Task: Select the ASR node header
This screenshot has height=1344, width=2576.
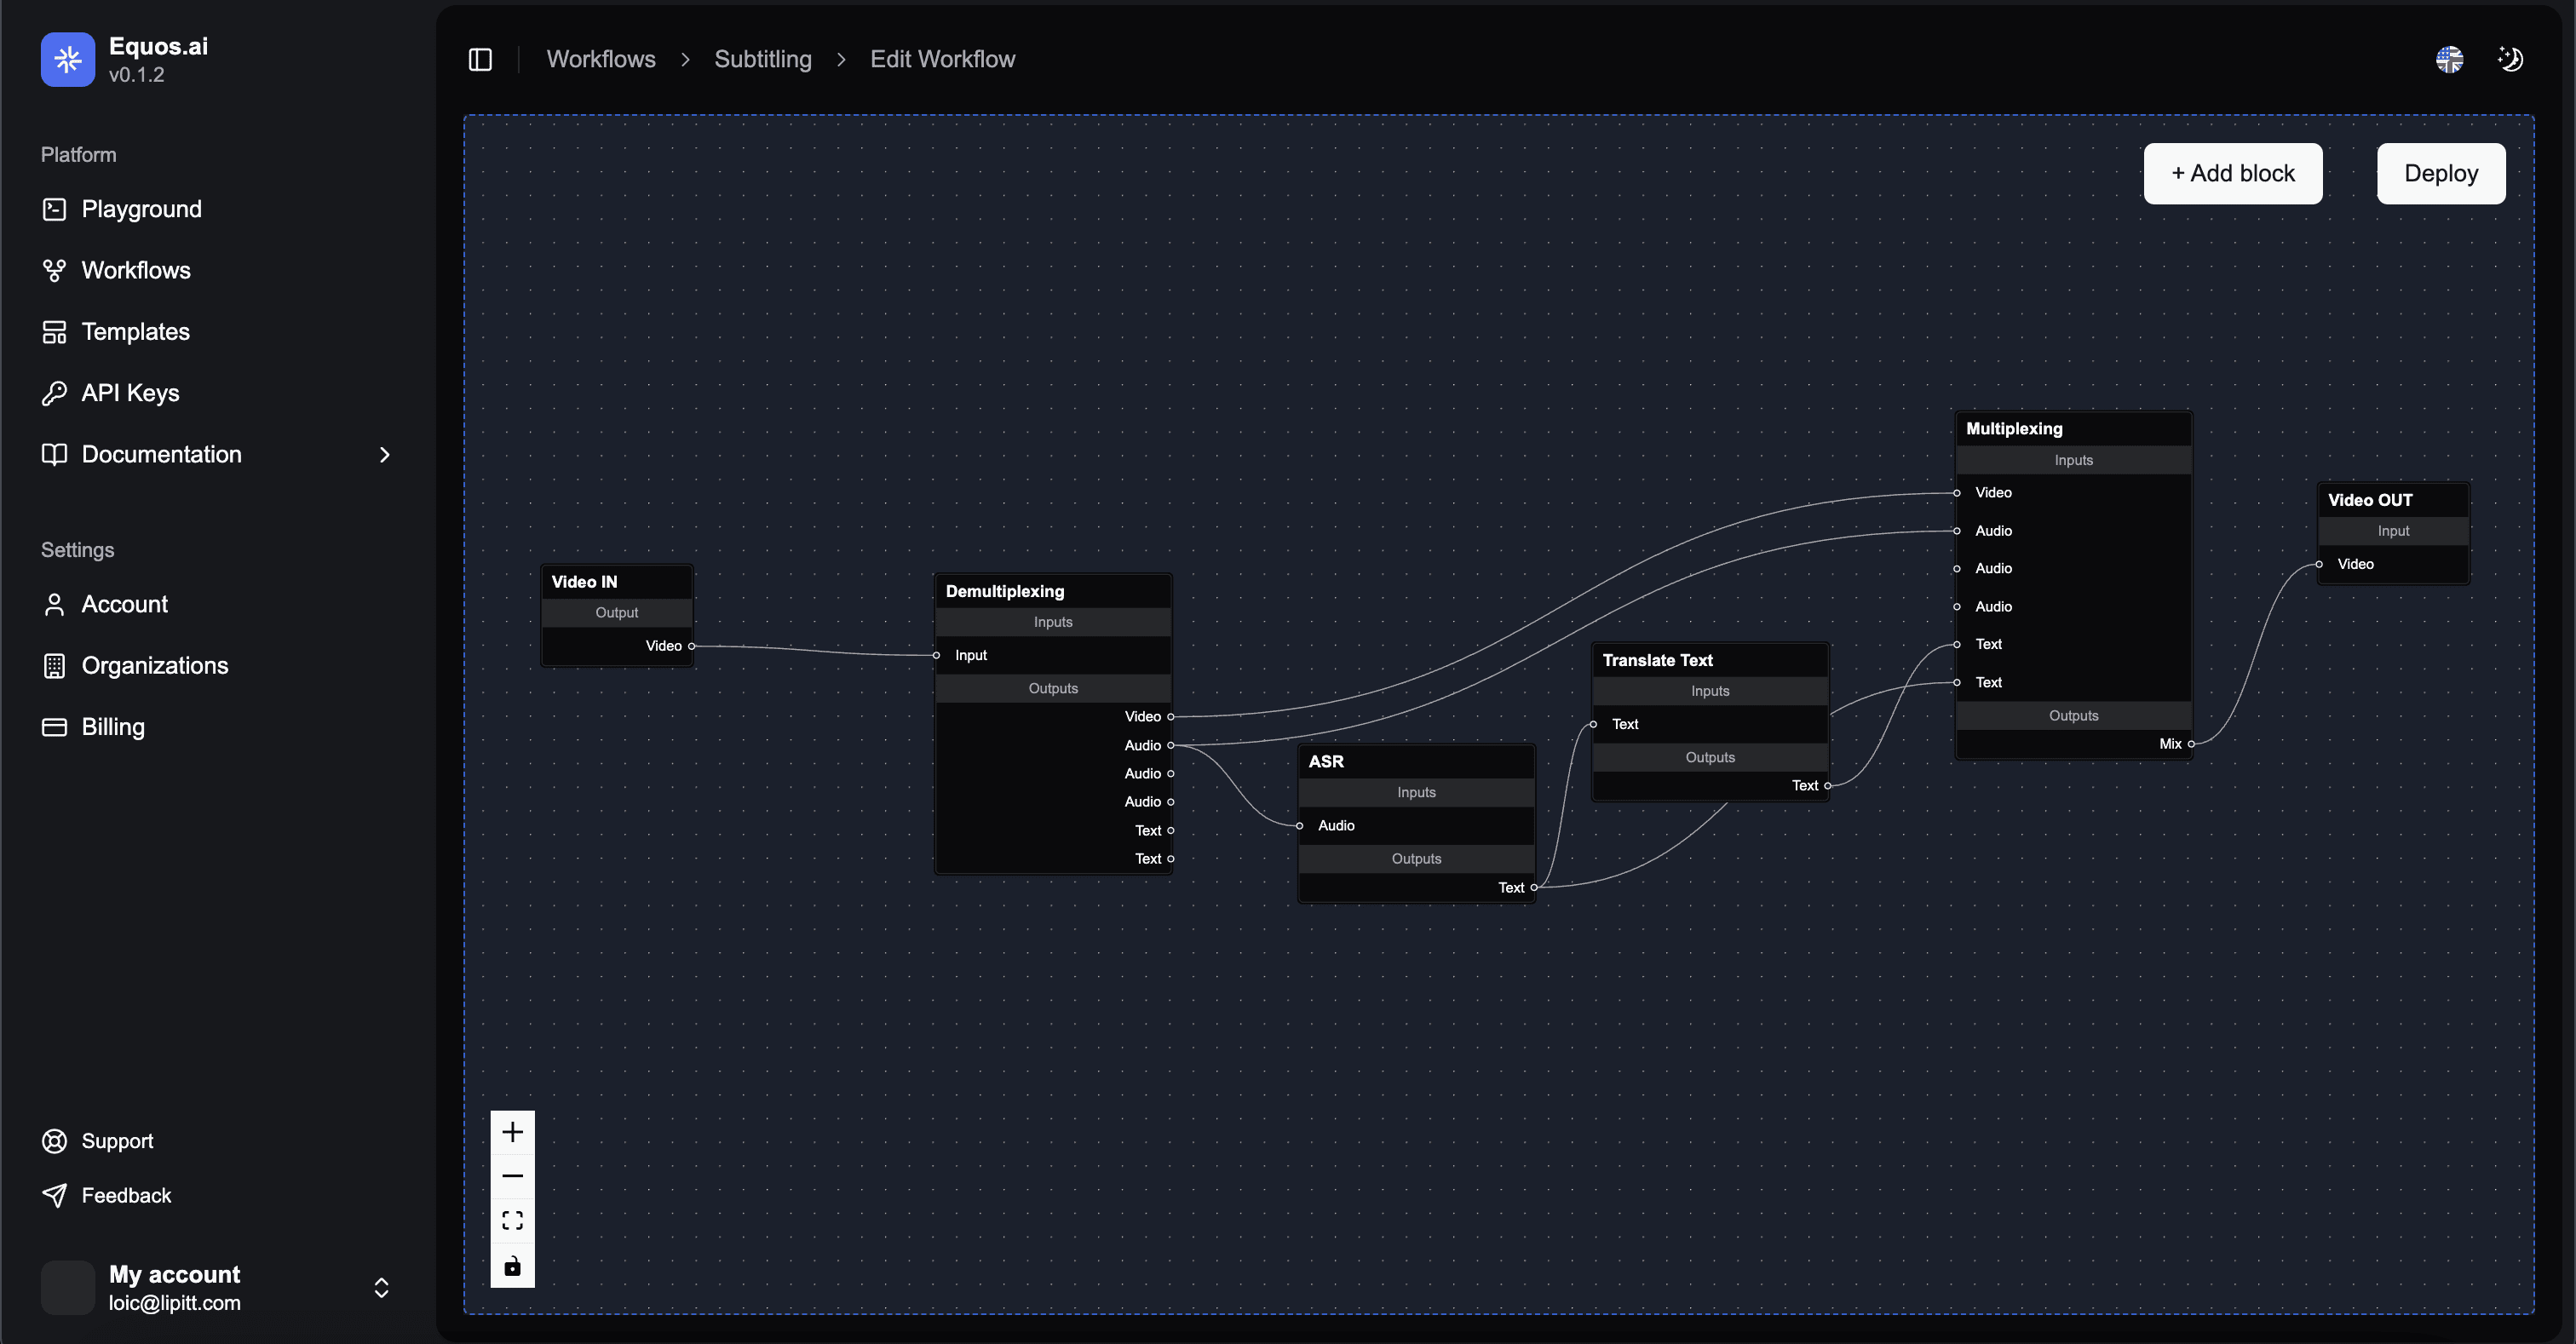Action: point(1416,761)
